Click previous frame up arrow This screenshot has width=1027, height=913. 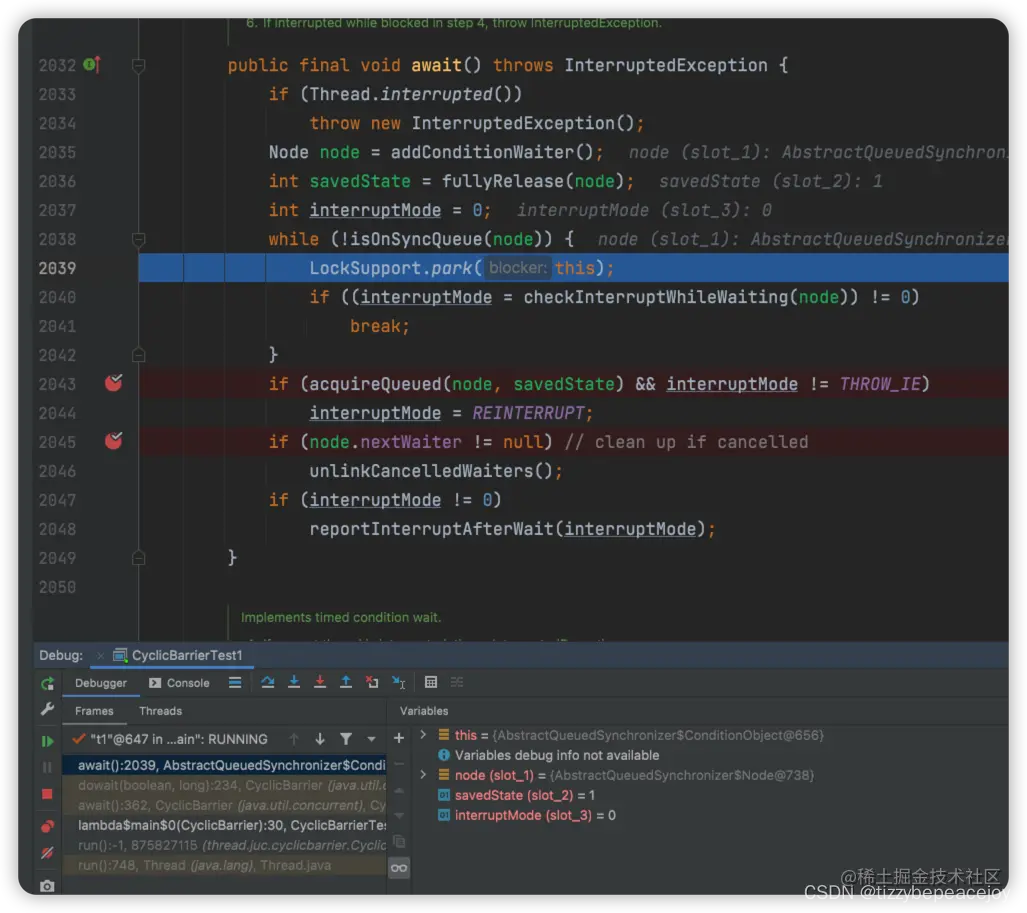[294, 739]
